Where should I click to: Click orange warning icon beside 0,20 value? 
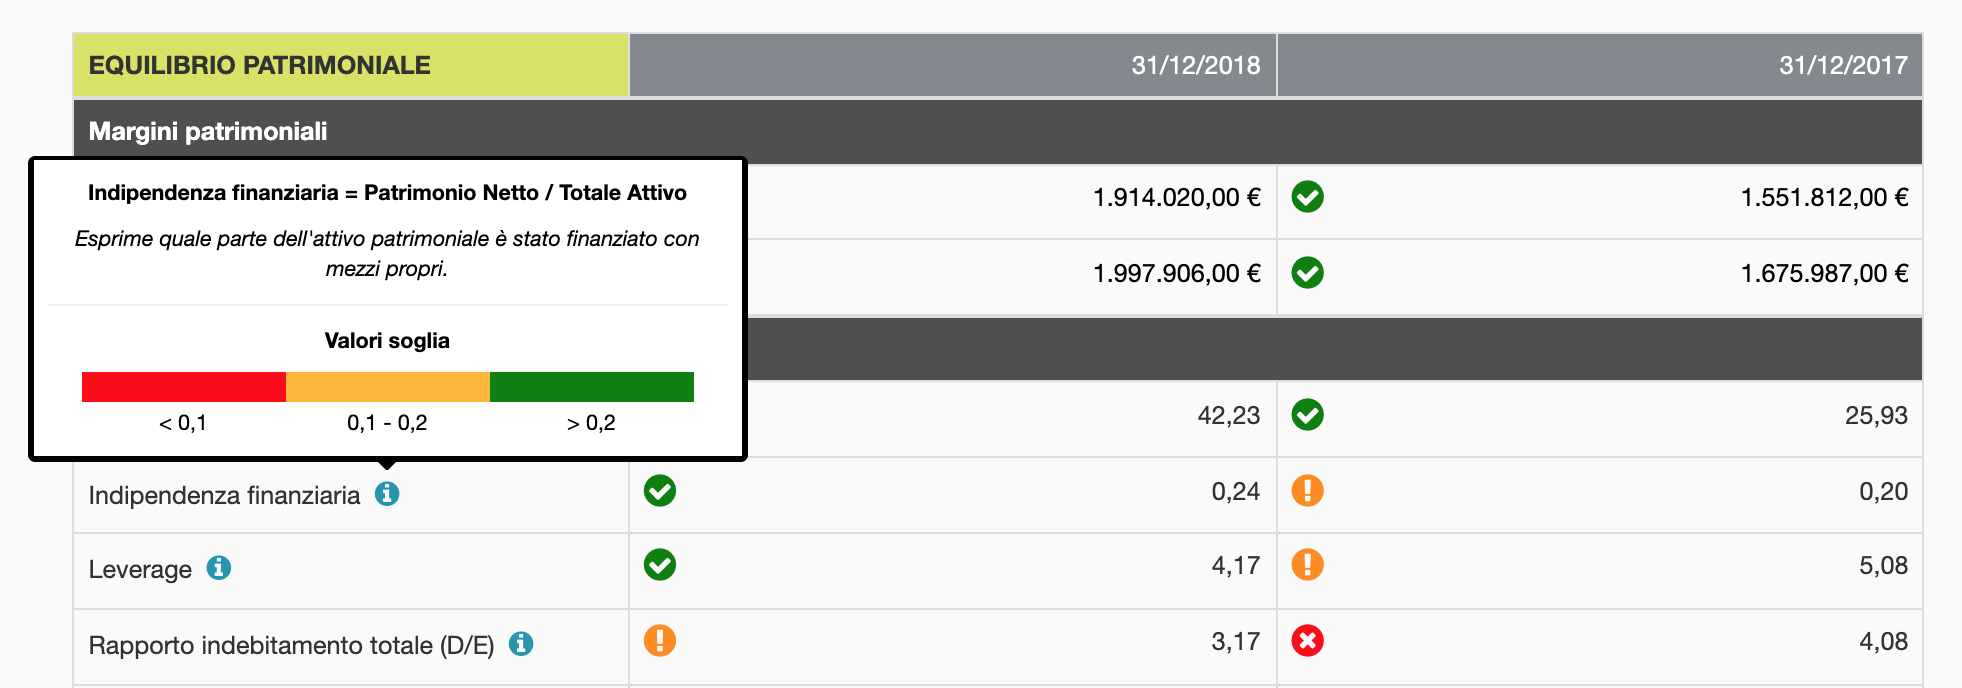(x=1307, y=491)
